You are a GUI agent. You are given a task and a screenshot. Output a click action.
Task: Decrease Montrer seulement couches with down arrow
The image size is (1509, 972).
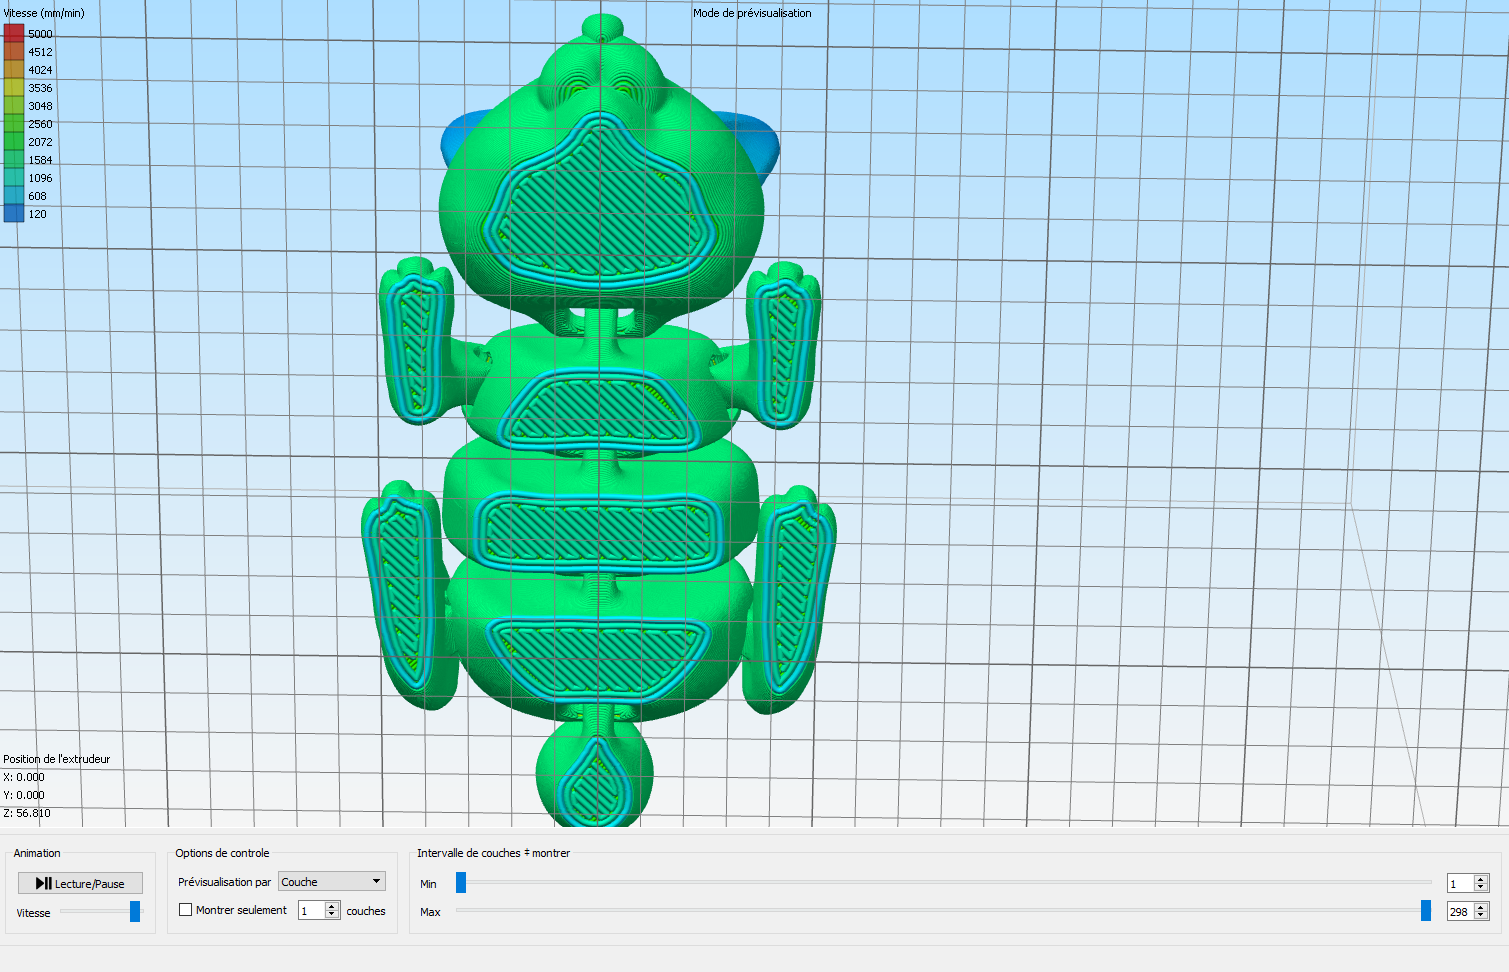click(x=332, y=915)
